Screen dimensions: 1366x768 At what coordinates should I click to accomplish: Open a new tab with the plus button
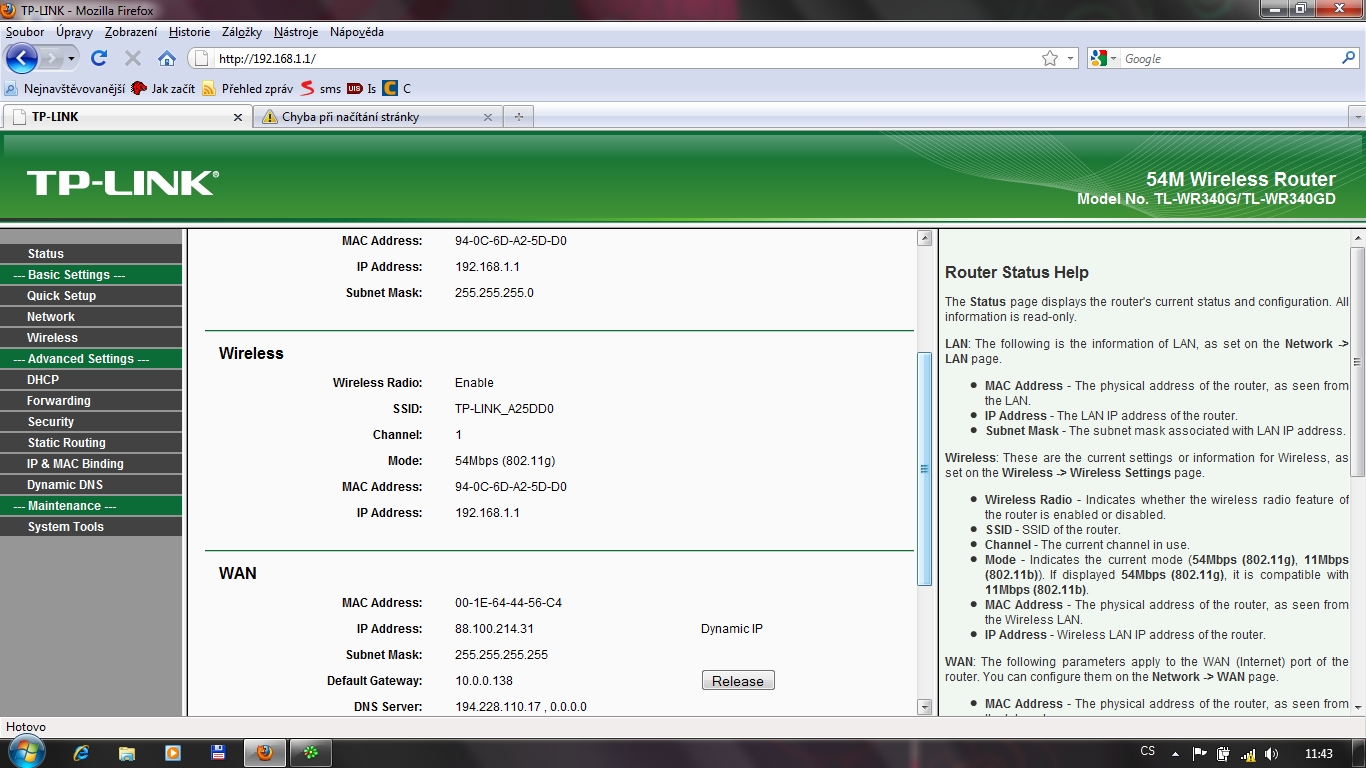coord(518,117)
